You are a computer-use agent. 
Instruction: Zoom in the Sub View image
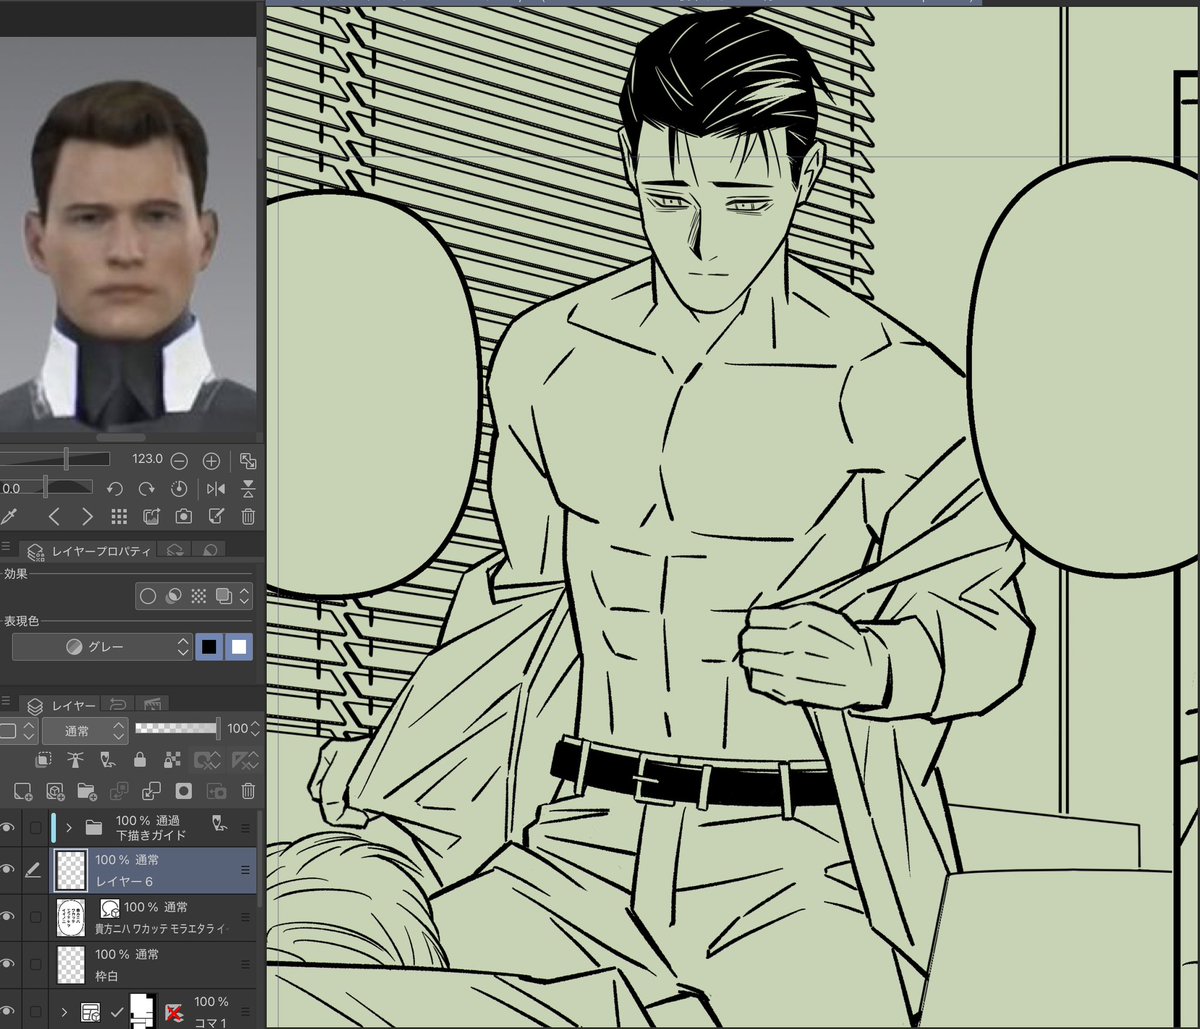[x=211, y=461]
